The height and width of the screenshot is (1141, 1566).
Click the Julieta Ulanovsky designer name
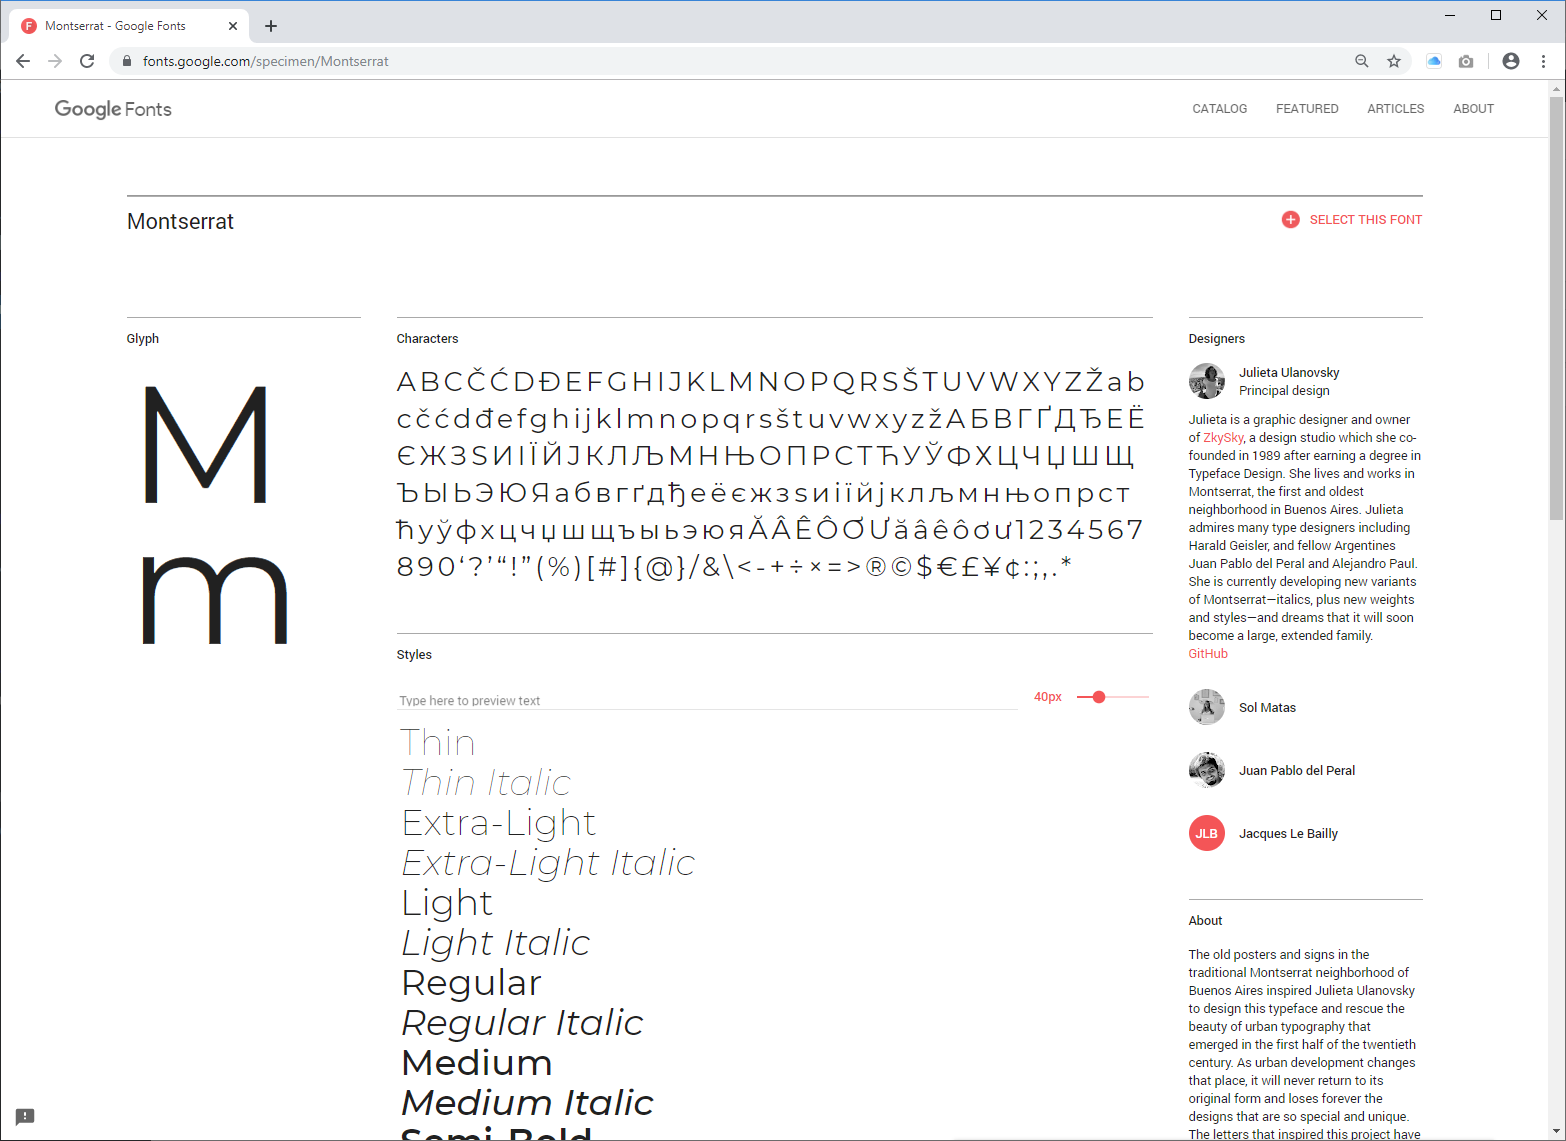(x=1289, y=373)
